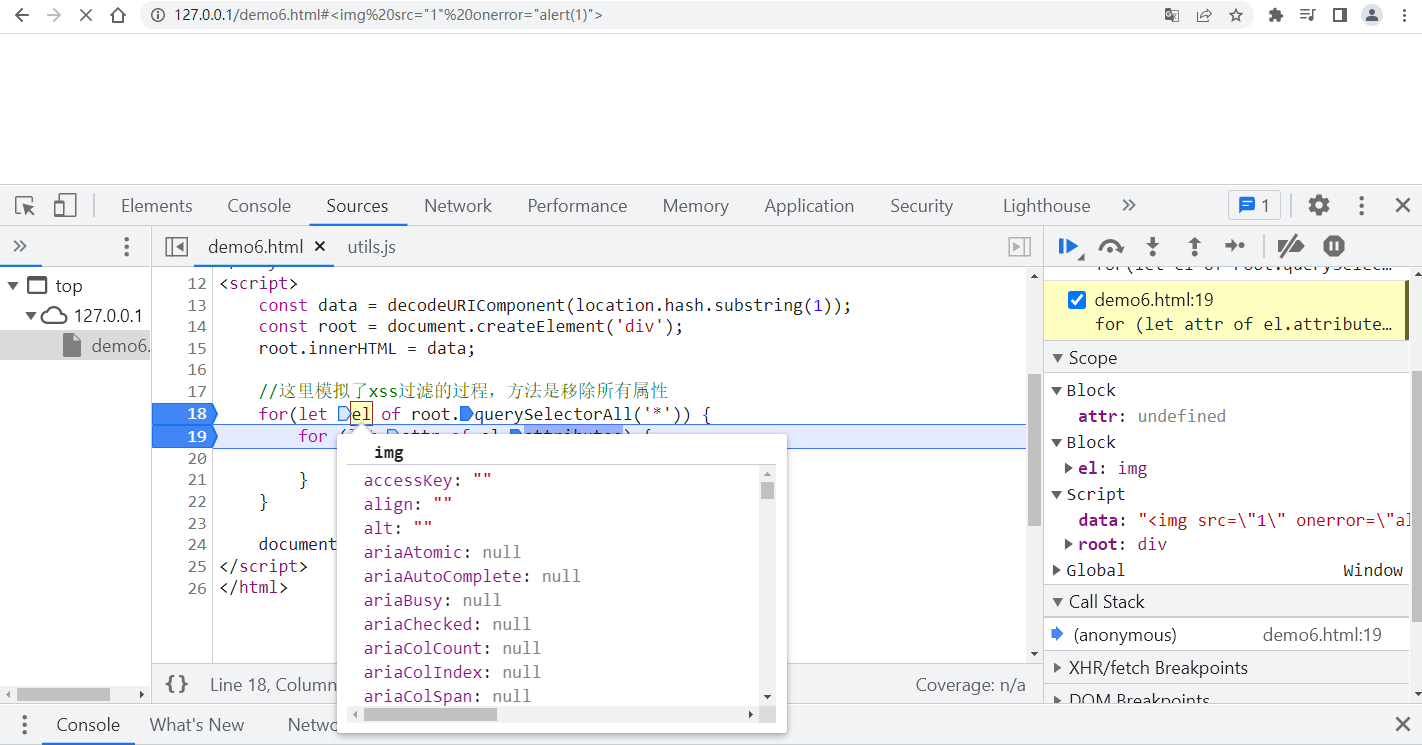
Task: Collapse the top tree node
Action: [x=13, y=286]
